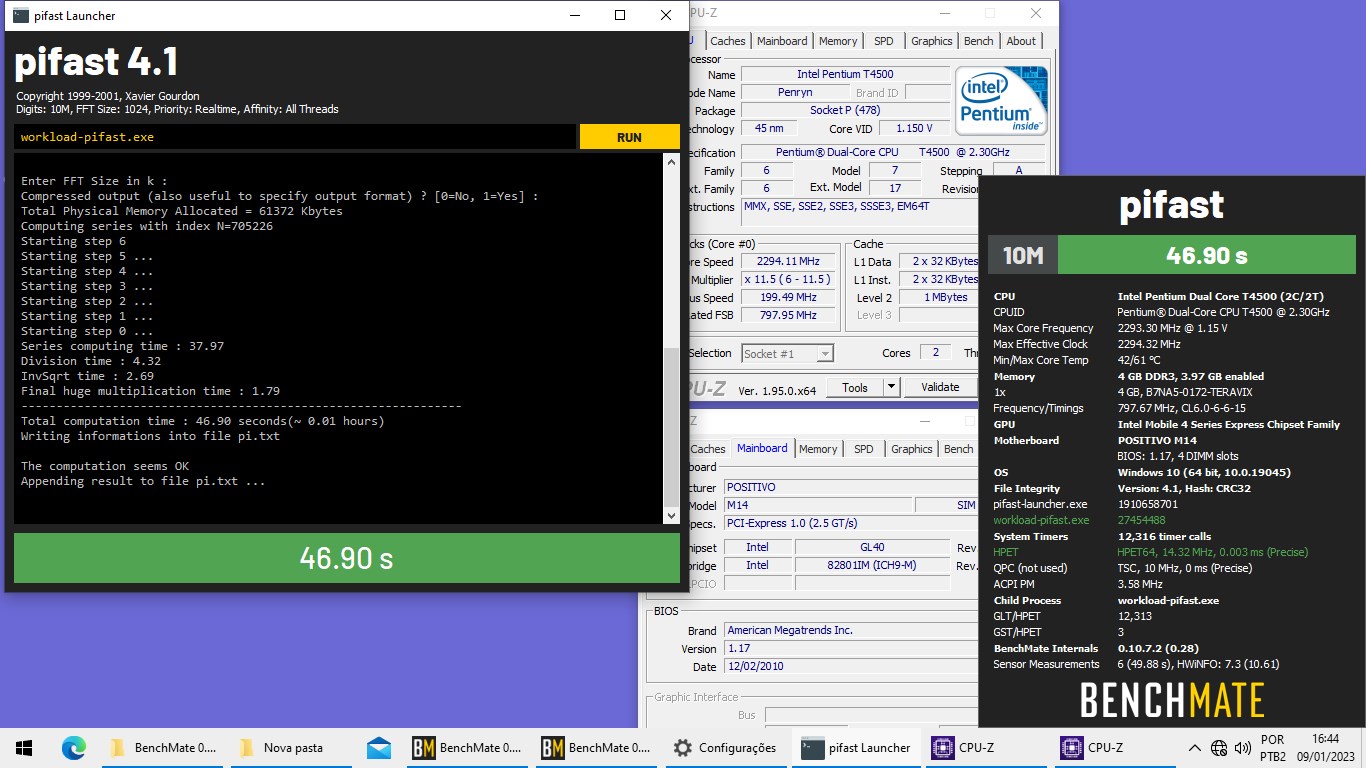This screenshot has width=1366, height=768.
Task: Click the POSITIVO manufacturer field
Action: click(851, 487)
